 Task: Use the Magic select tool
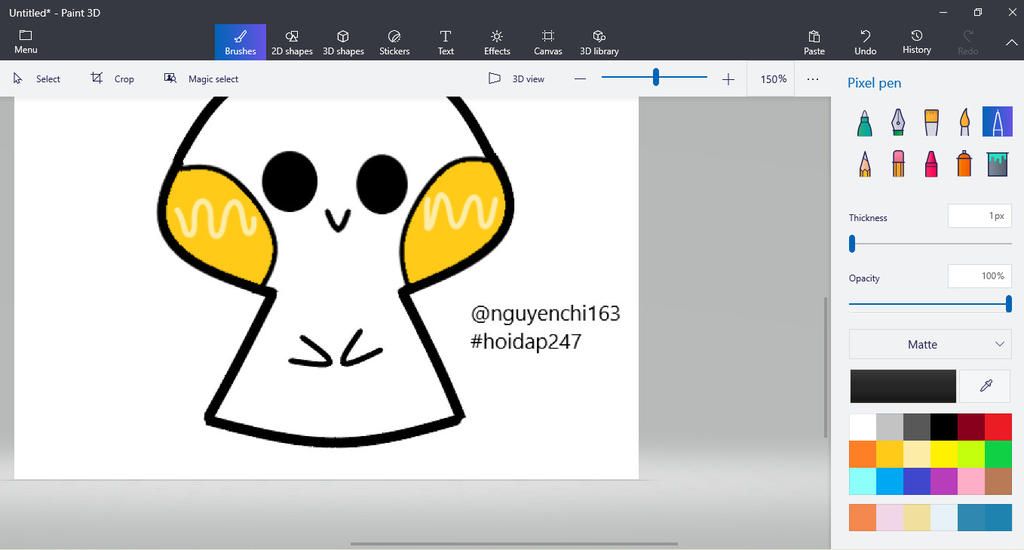point(201,79)
